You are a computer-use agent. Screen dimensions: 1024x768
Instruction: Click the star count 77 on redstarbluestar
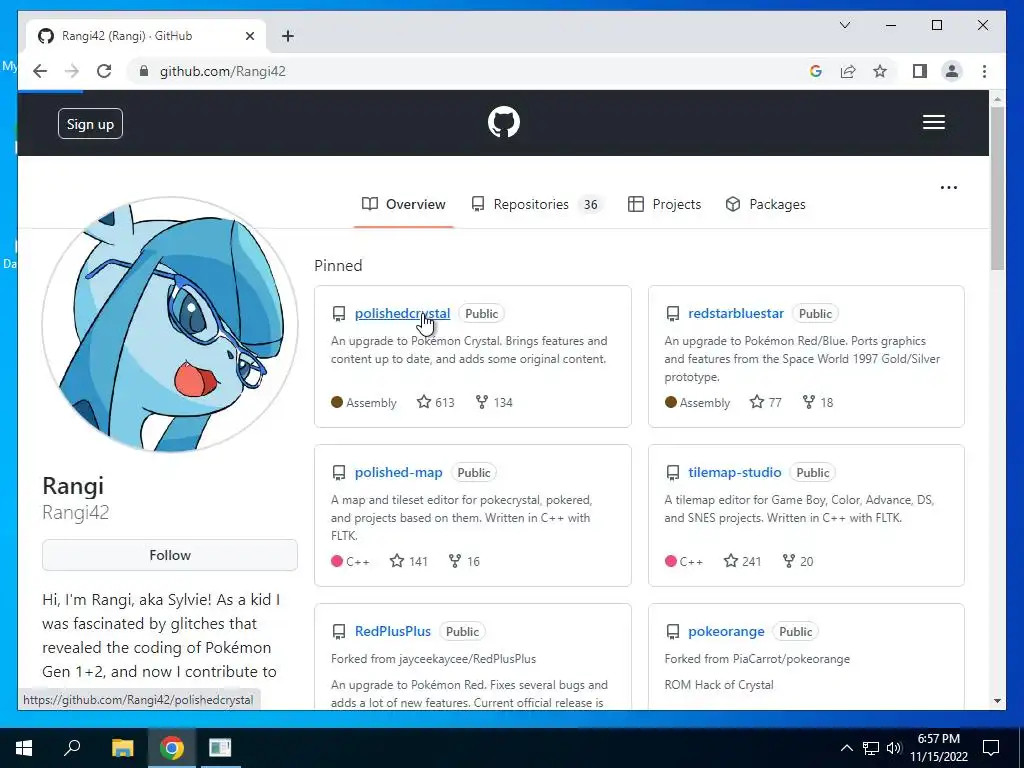click(x=765, y=402)
